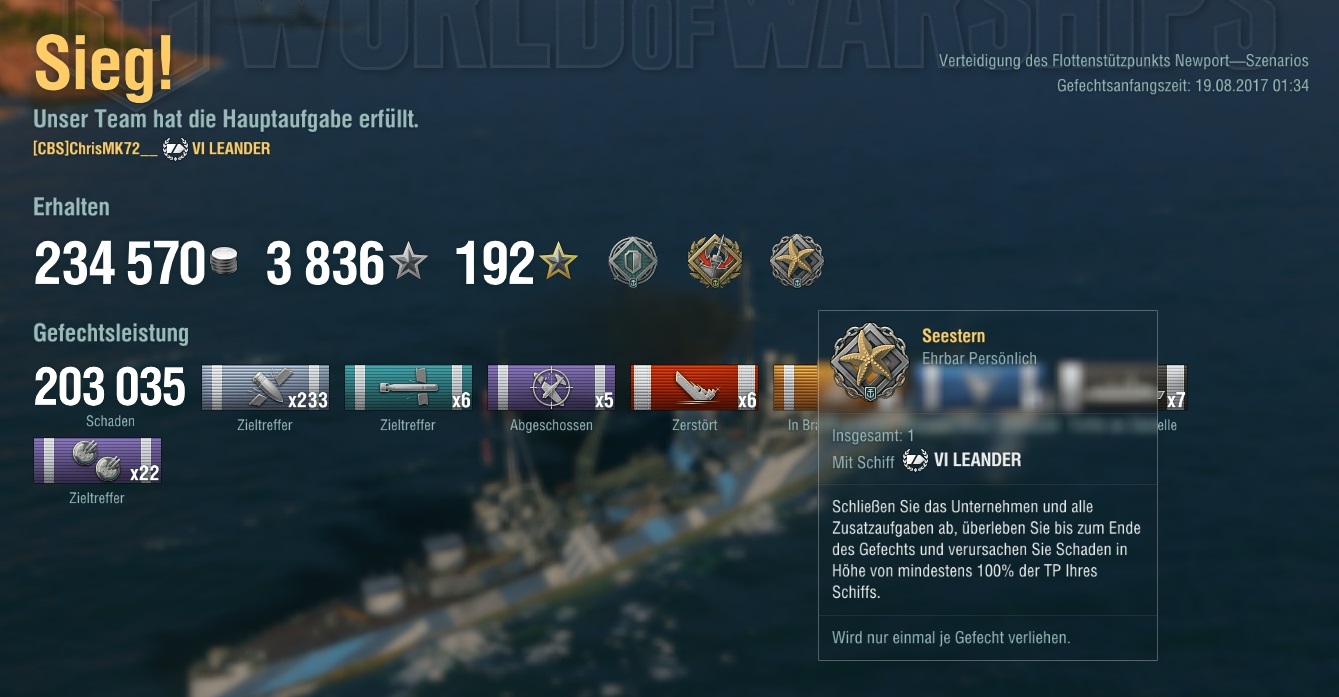Open player name [CBS]ChrisMK72__
The image size is (1339, 697).
pyautogui.click(x=95, y=149)
